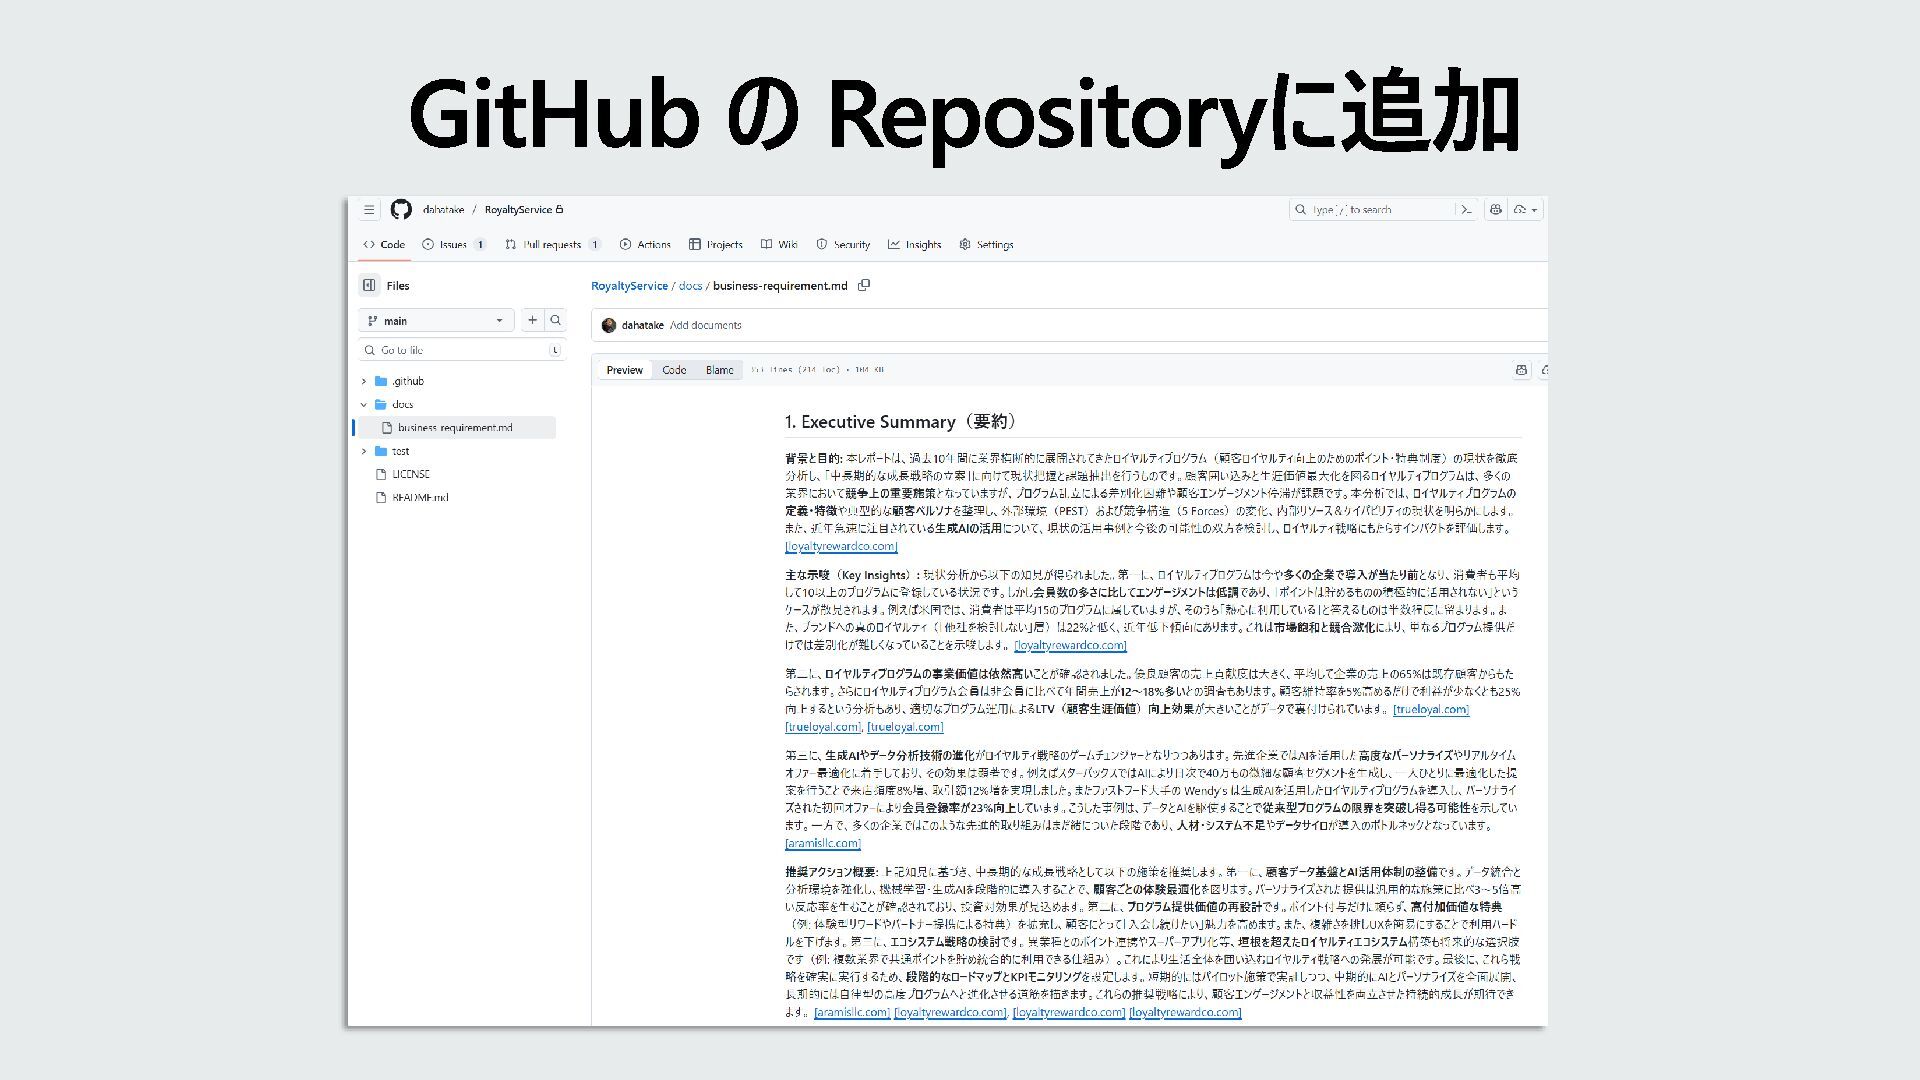Click the add file plus icon
Viewport: 1920px width, 1080px height.
[532, 321]
